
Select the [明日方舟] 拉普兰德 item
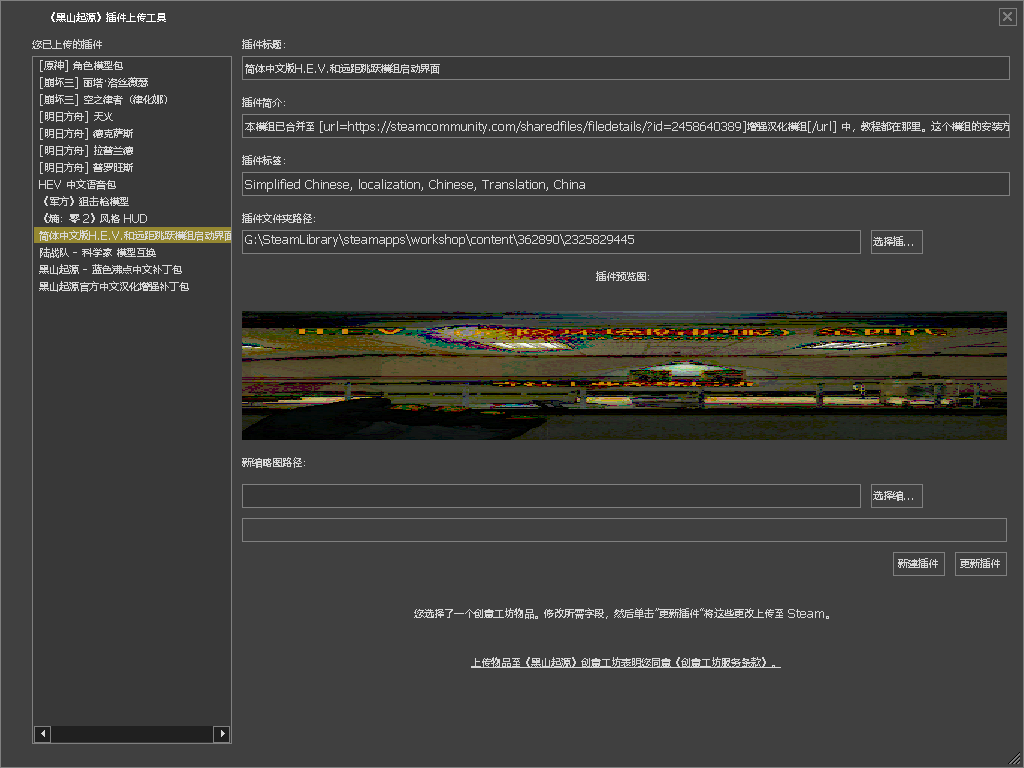[x=132, y=150]
